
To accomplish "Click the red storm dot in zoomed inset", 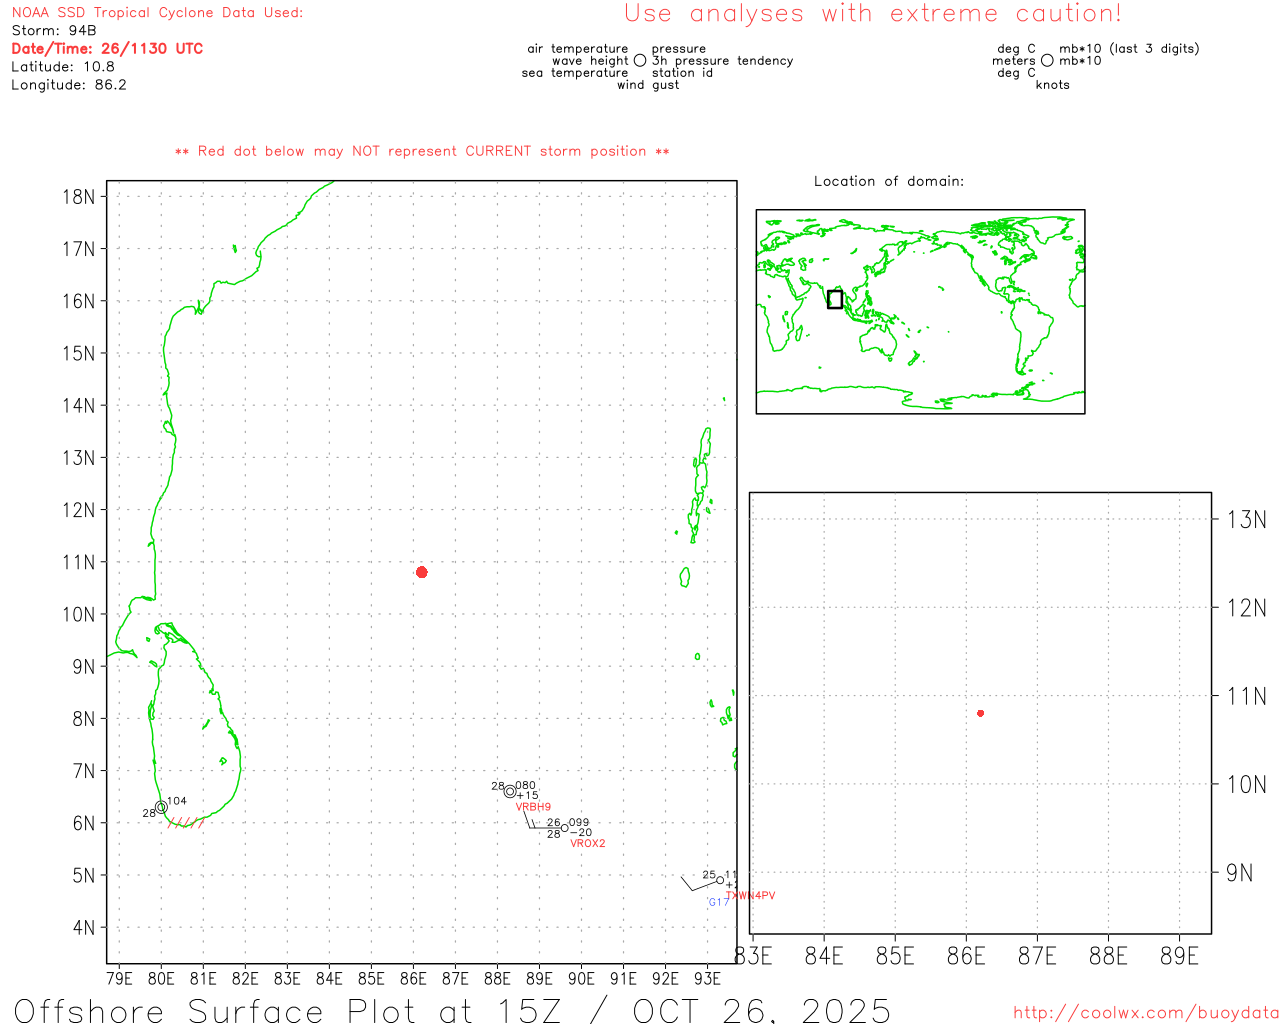I will [x=980, y=713].
